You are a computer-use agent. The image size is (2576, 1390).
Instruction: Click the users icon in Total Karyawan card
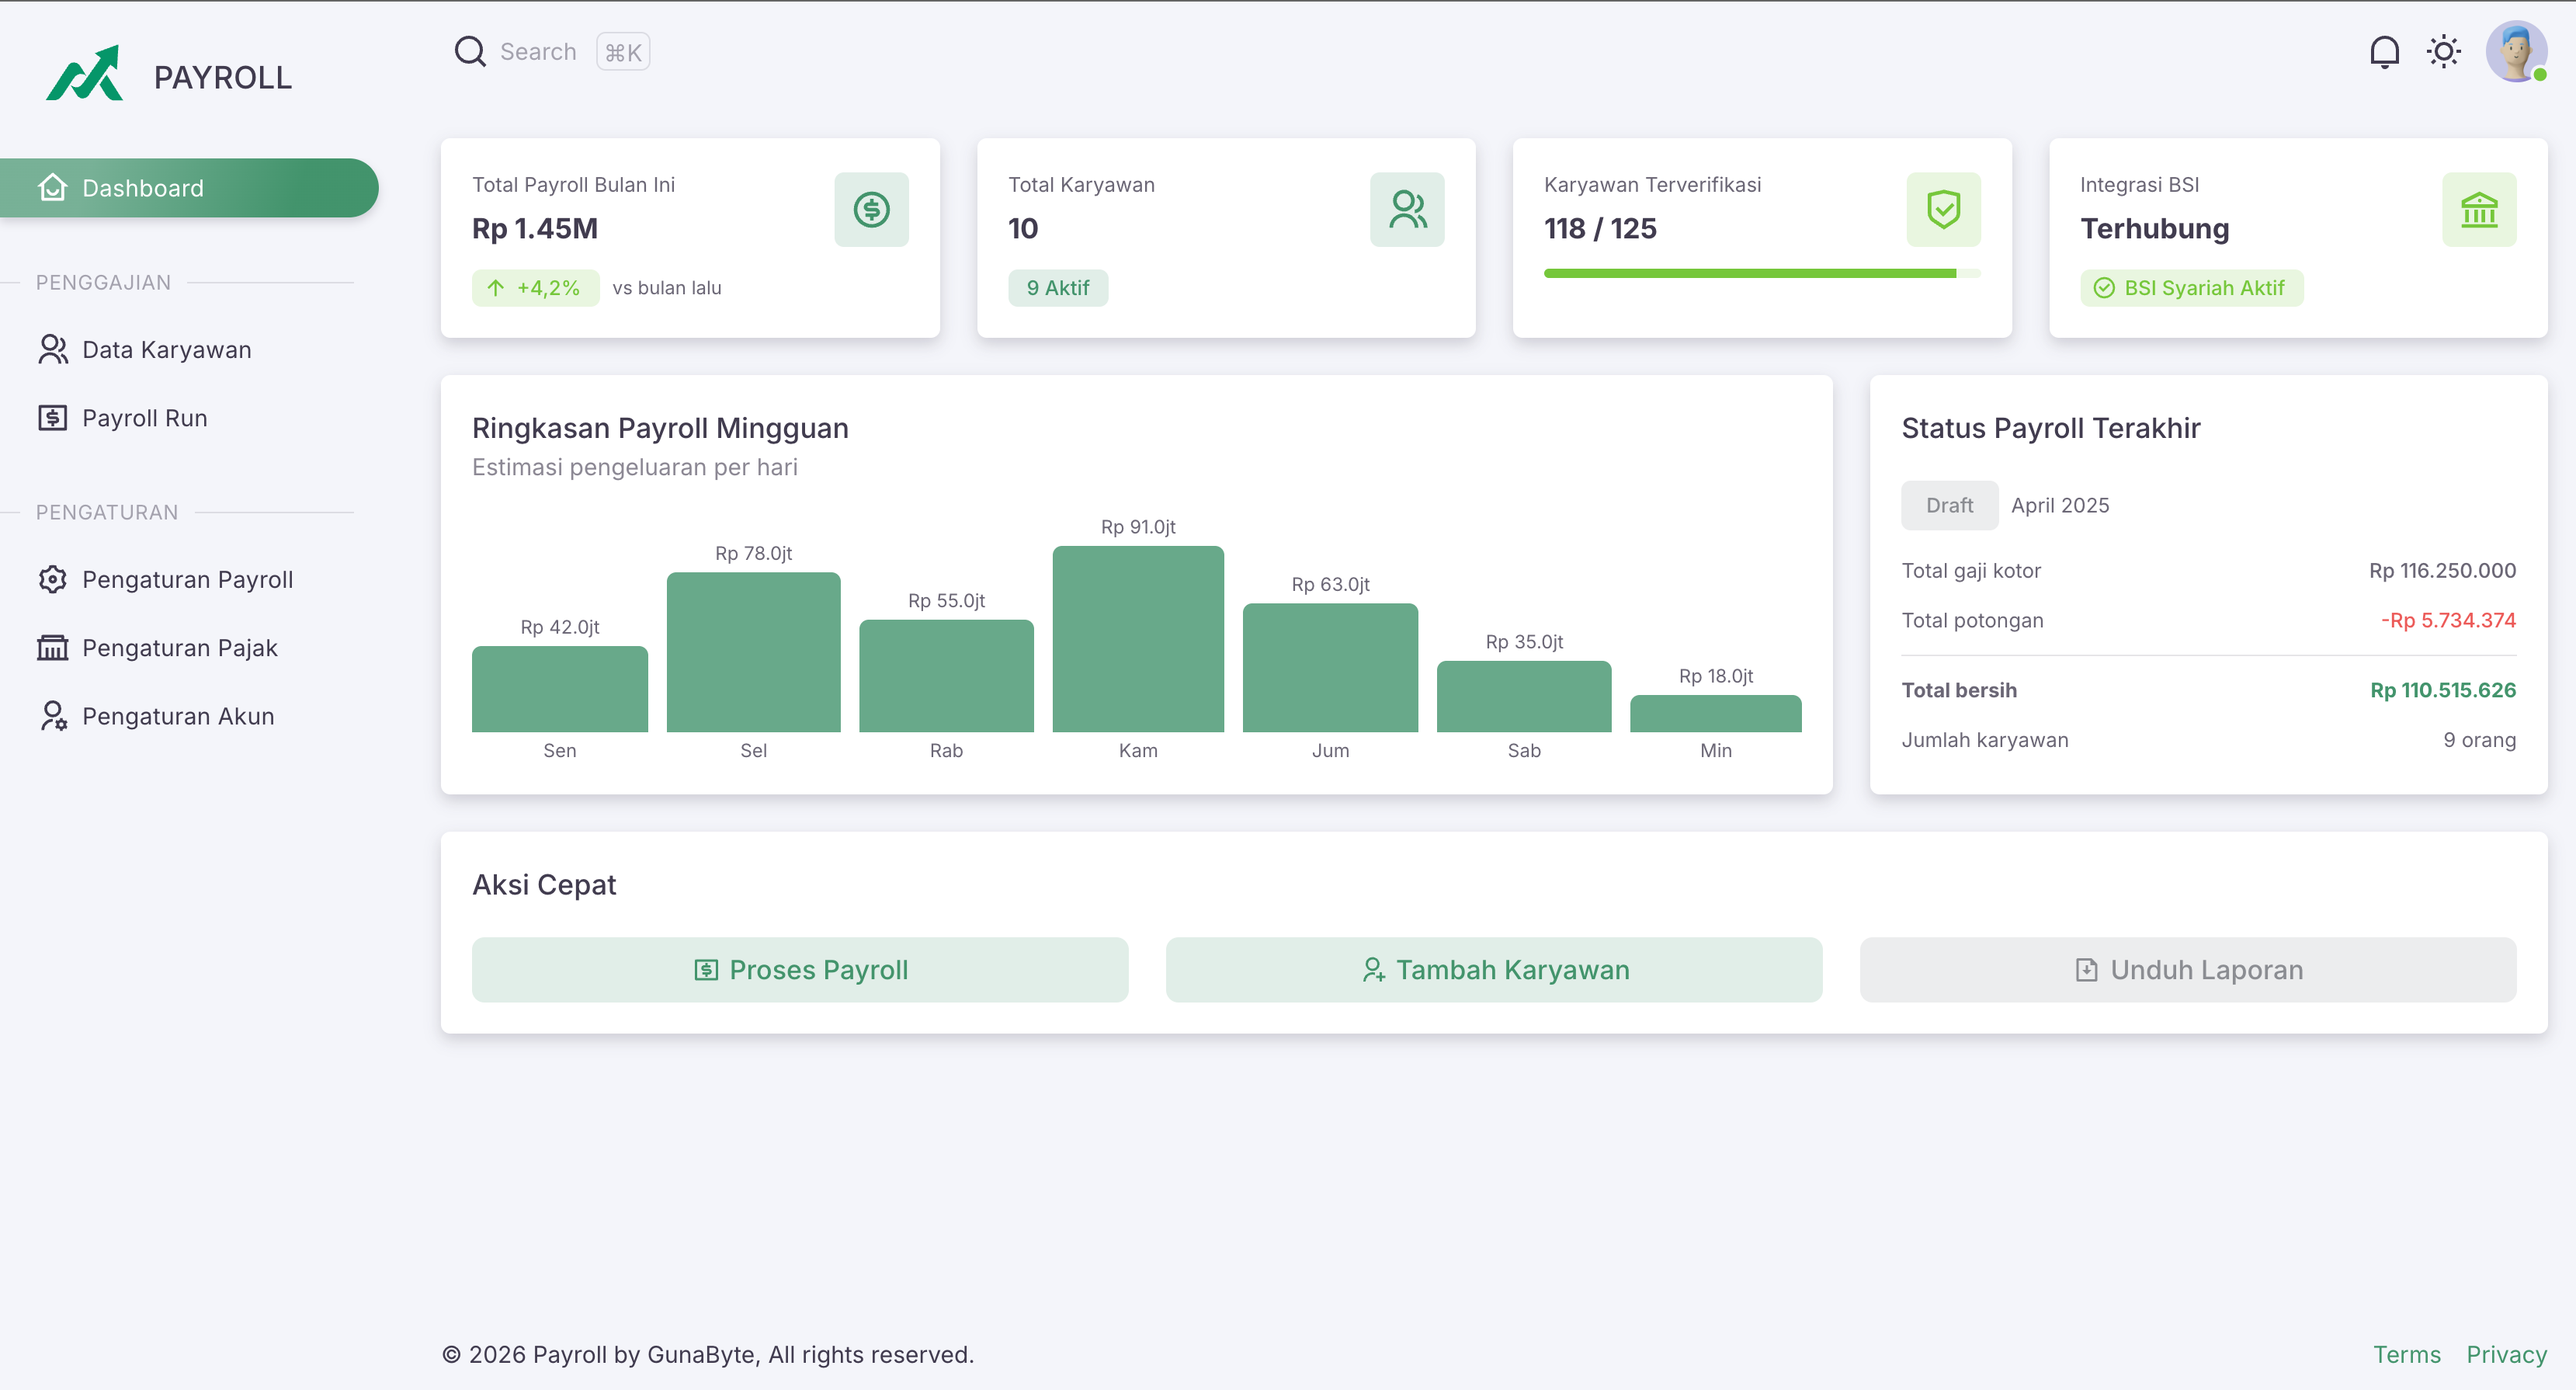1407,210
